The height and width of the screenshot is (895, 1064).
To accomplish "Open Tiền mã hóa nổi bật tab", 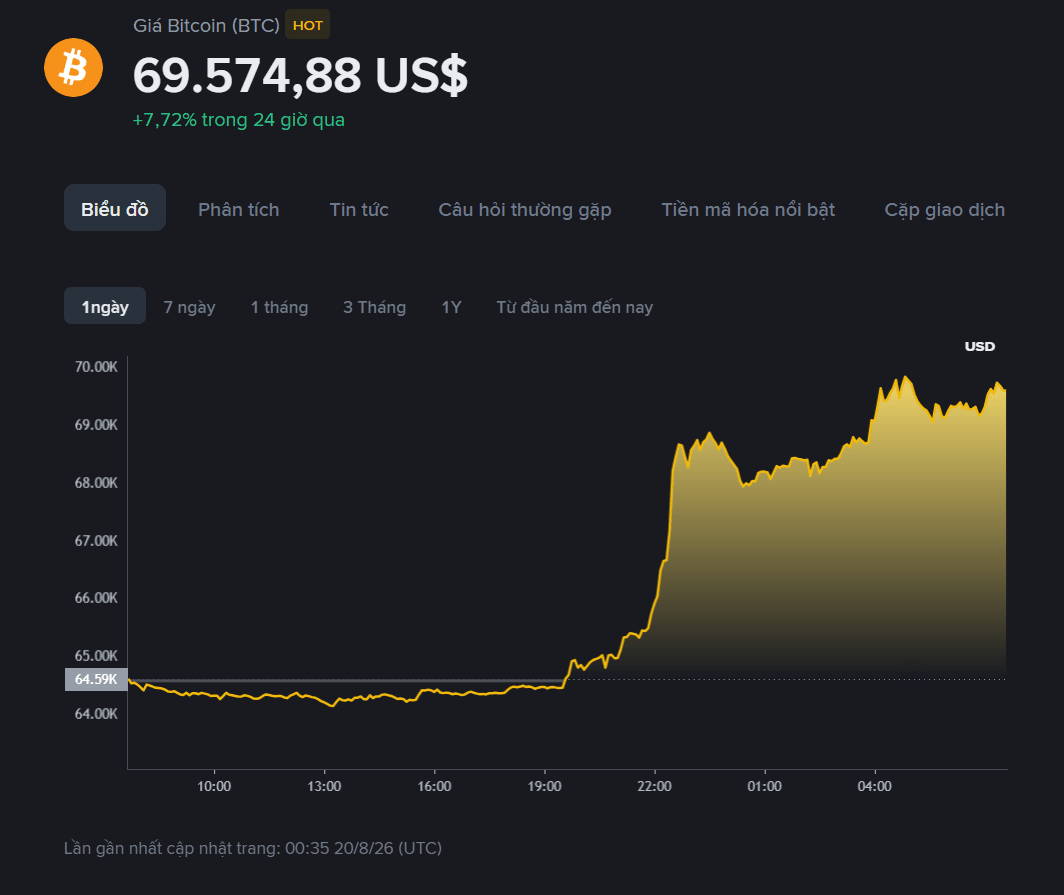I will point(748,210).
